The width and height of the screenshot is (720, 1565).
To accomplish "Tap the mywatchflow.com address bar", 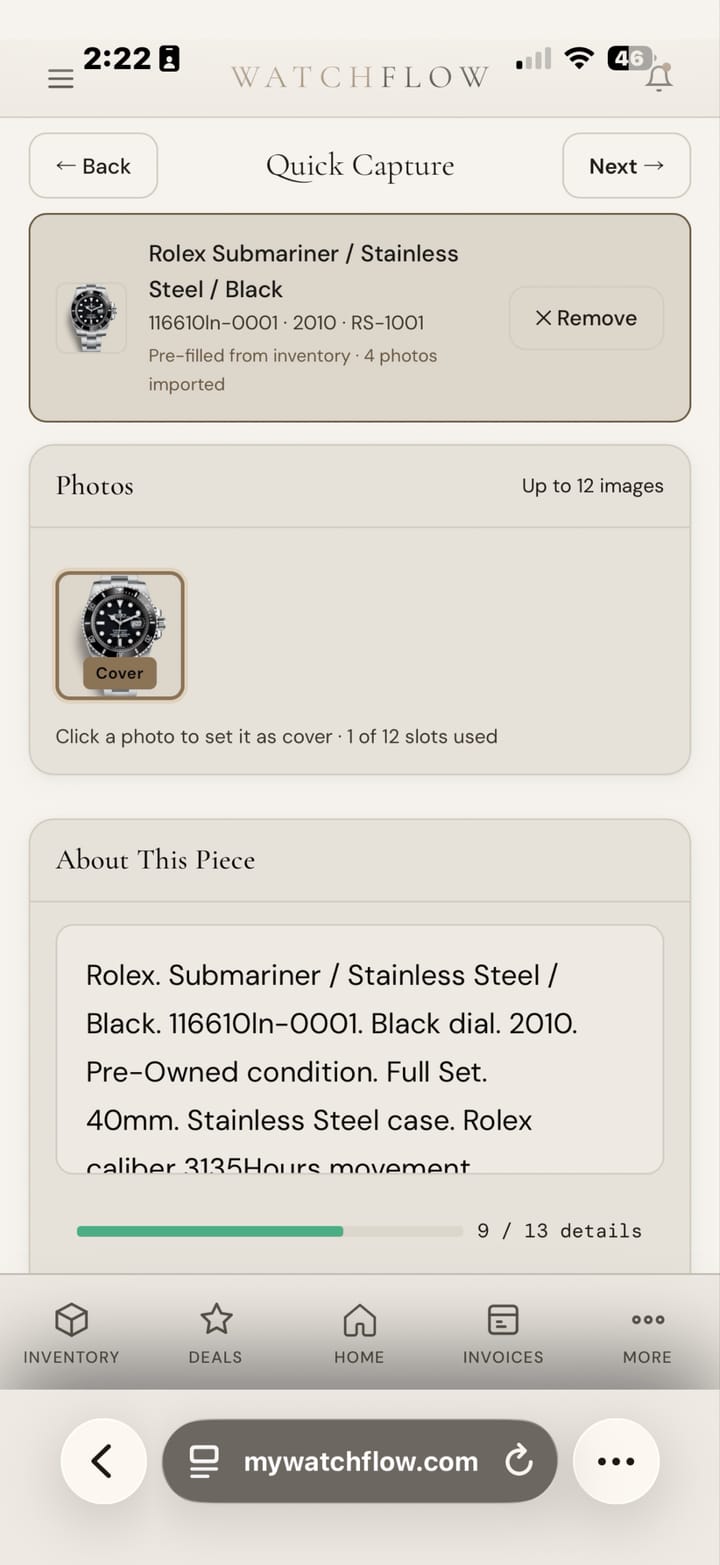I will [x=360, y=1461].
